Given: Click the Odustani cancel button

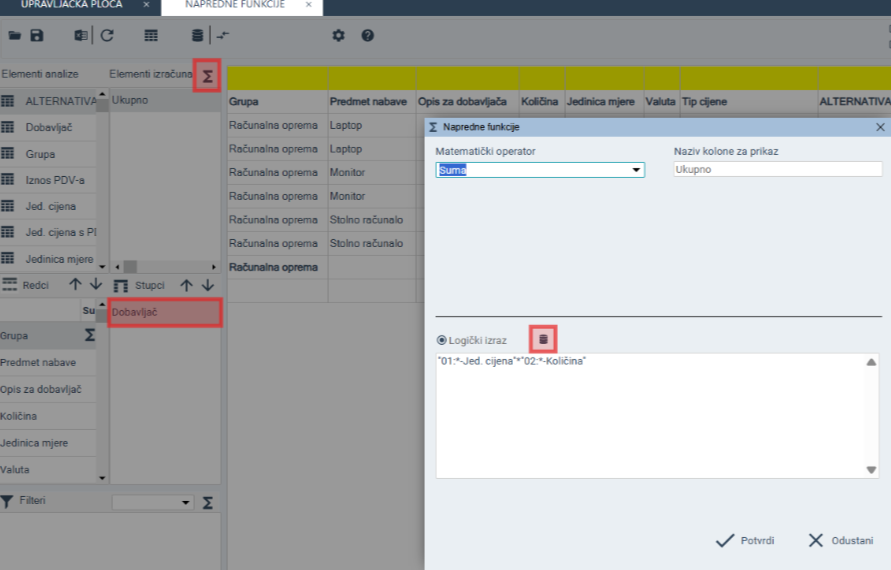Looking at the screenshot, I should point(840,540).
